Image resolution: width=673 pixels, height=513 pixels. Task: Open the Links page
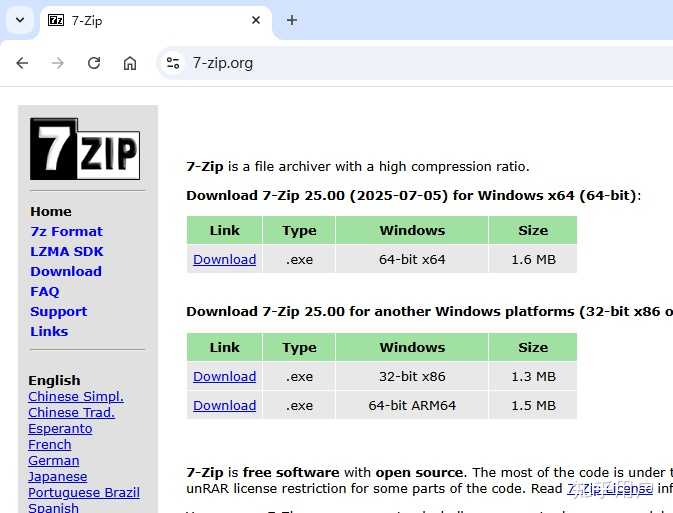[49, 331]
